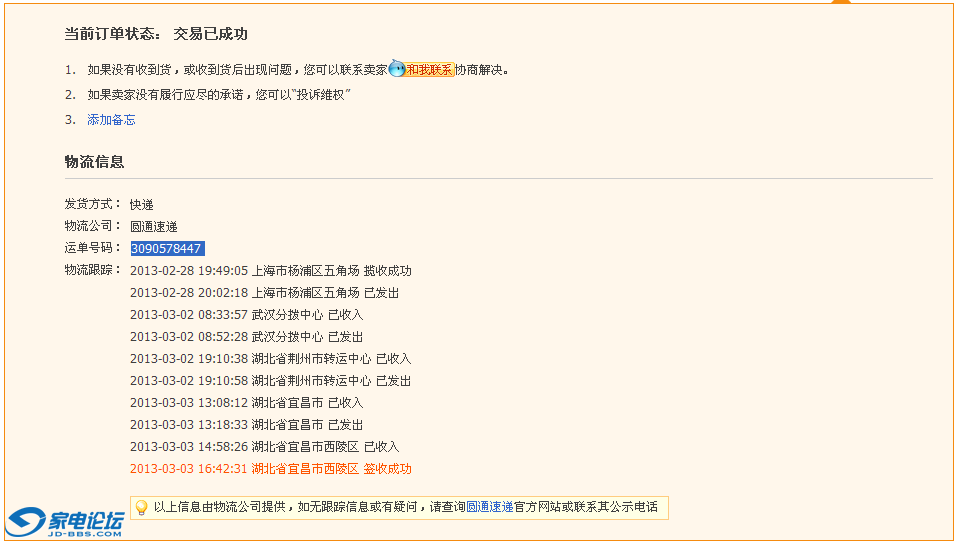Select tracking row 08:52:28 武汉分拨中心 已发出
Image resolution: width=959 pixels, height=543 pixels.
point(246,337)
